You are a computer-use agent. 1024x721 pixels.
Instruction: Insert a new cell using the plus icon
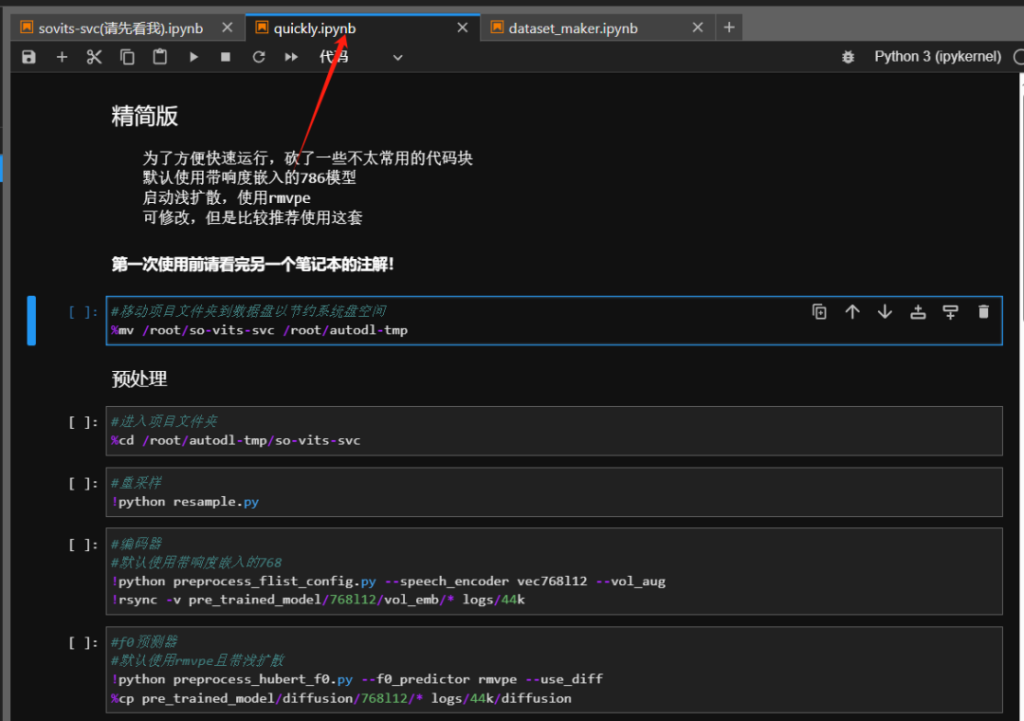click(62, 57)
